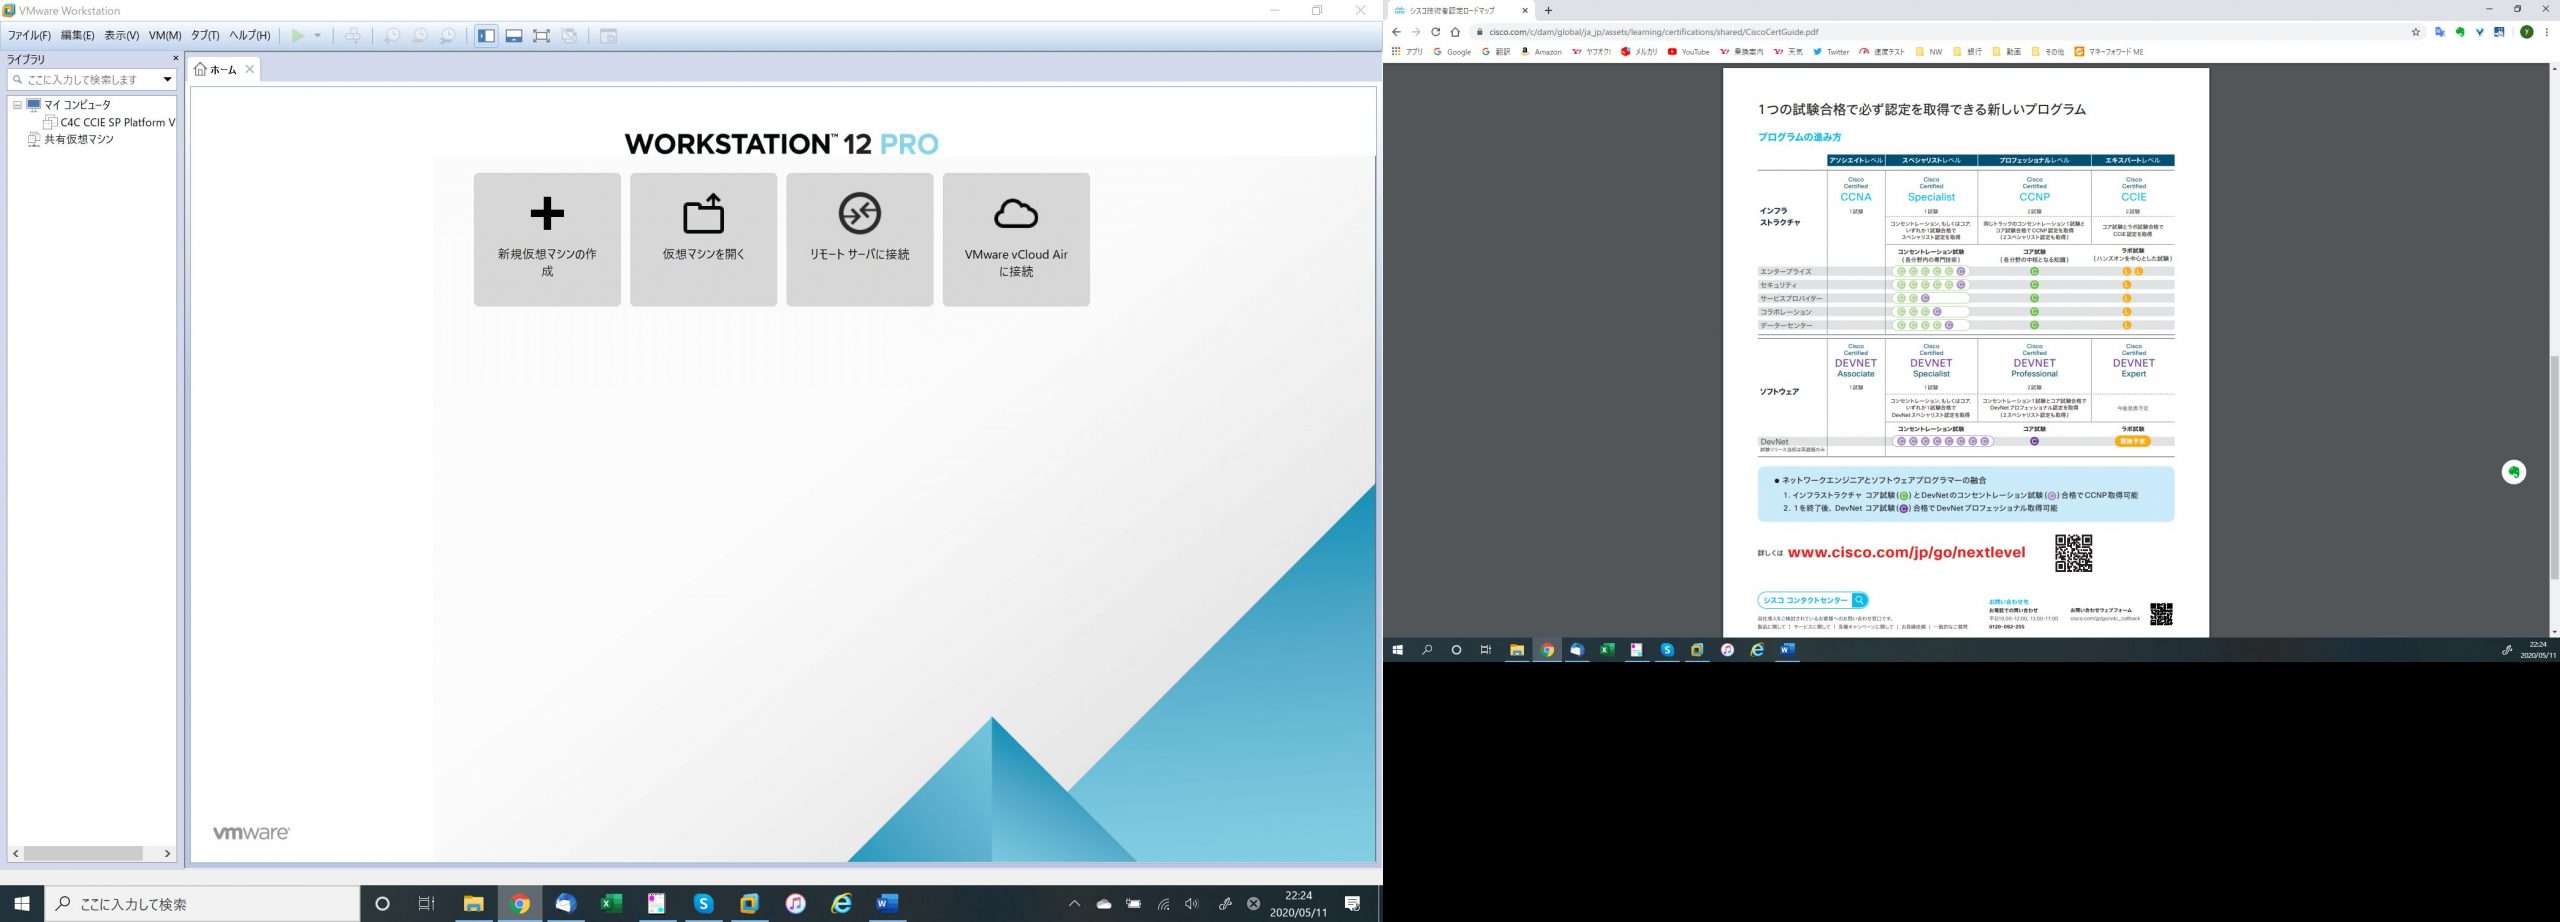Click 新規仮想マシンの作成 tile
This screenshot has height=922, width=2560.
click(547, 239)
